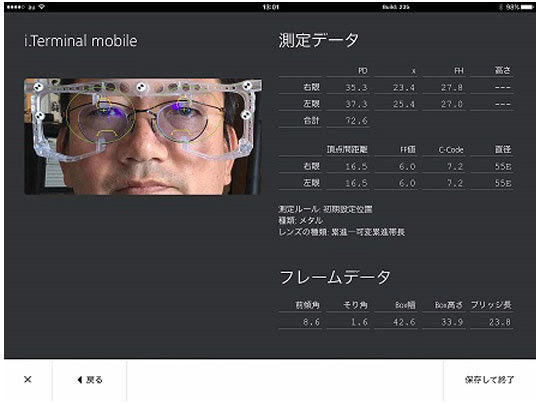
Task: Select the そり角 value 1.6
Action: pyautogui.click(x=359, y=322)
